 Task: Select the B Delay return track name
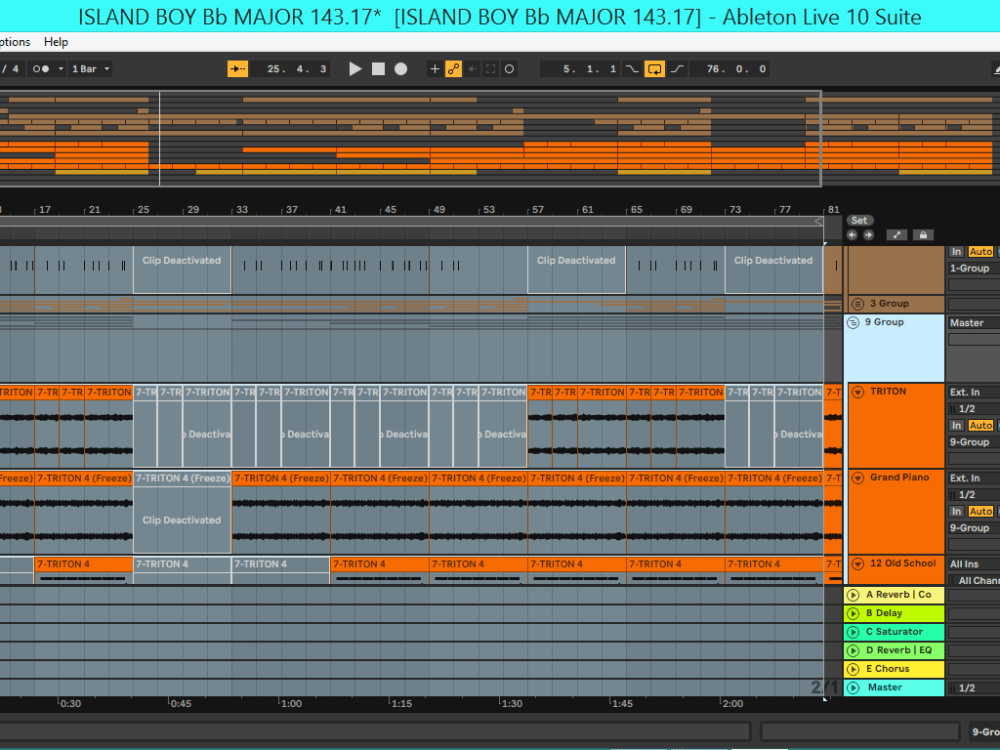[x=884, y=614]
